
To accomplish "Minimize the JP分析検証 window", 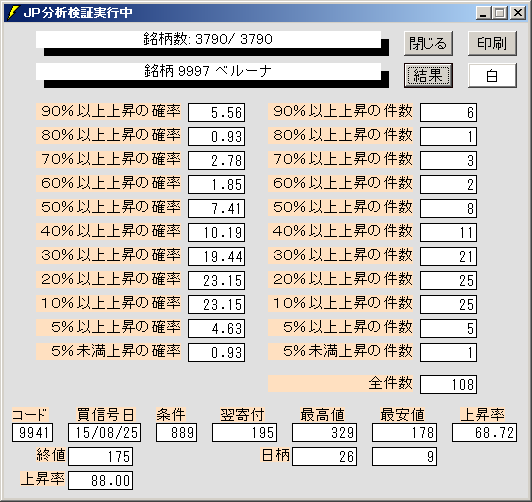I will pyautogui.click(x=483, y=13).
